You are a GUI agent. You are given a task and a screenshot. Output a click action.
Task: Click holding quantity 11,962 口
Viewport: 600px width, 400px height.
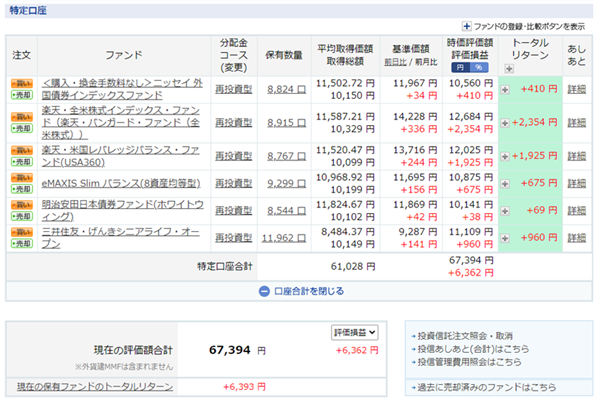[279, 239]
